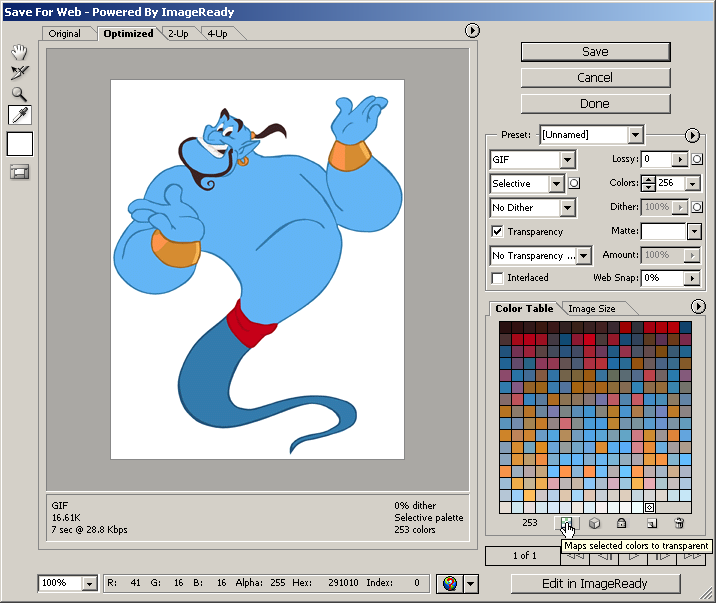Viewport: 716px width, 603px height.
Task: Click the genie image in preview
Action: pyautogui.click(x=258, y=269)
